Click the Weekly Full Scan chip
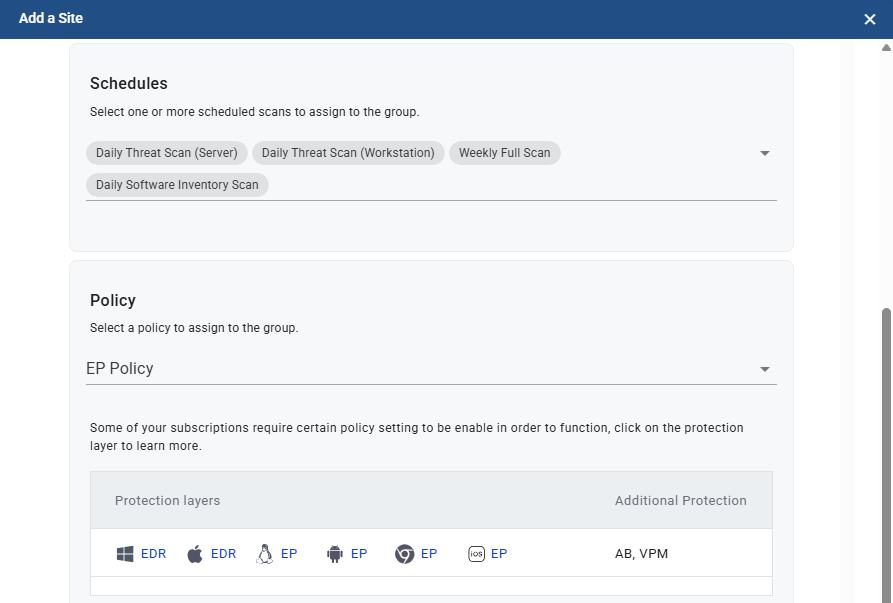The width and height of the screenshot is (893, 603). (505, 153)
